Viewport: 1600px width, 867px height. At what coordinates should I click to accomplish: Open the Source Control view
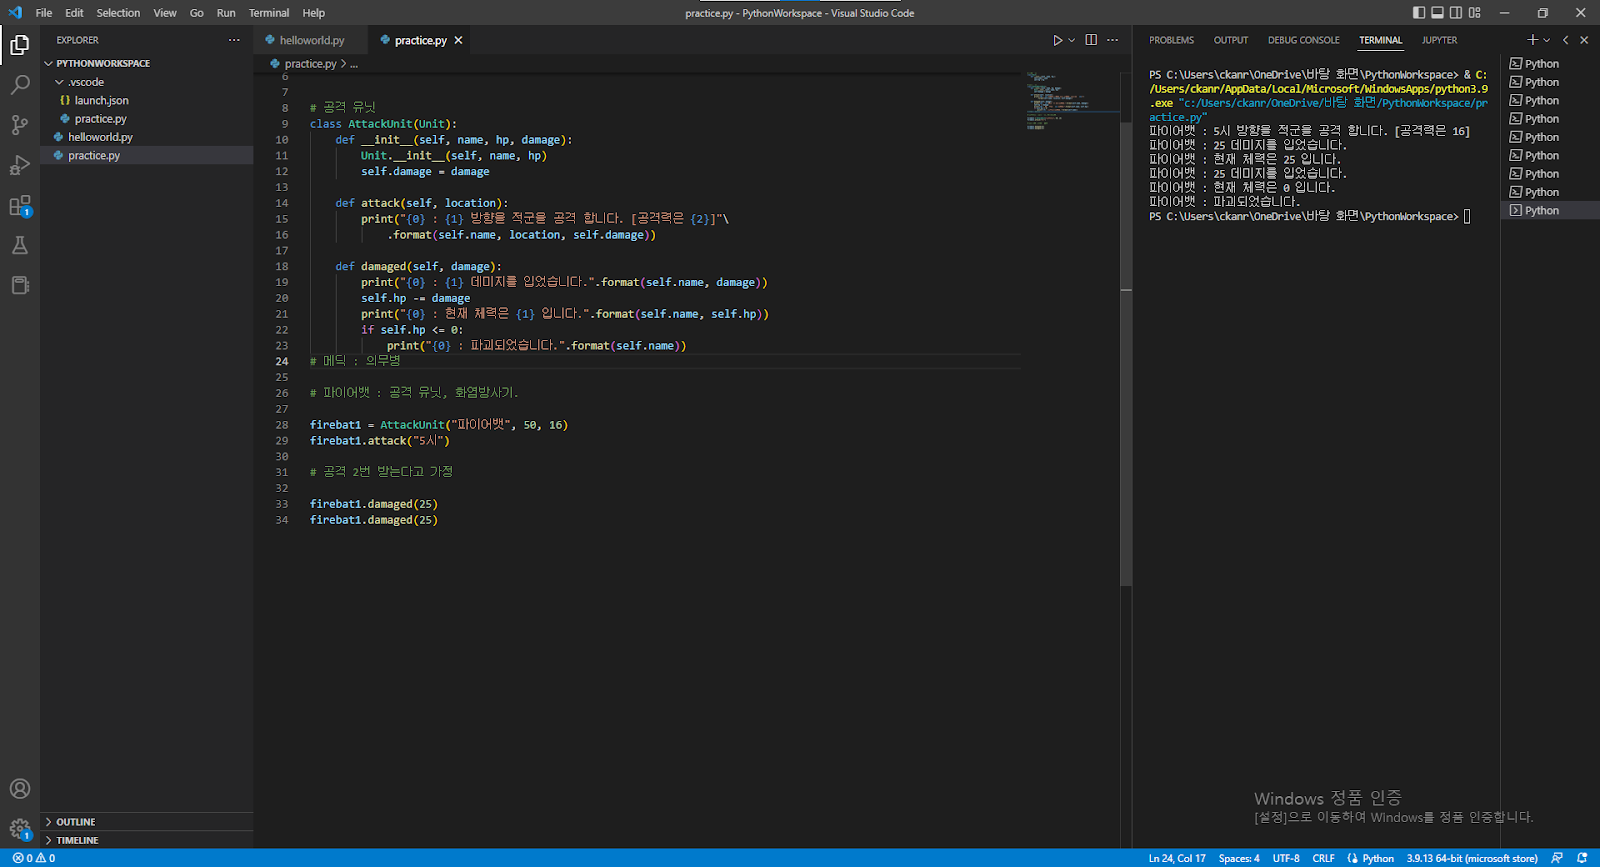20,125
